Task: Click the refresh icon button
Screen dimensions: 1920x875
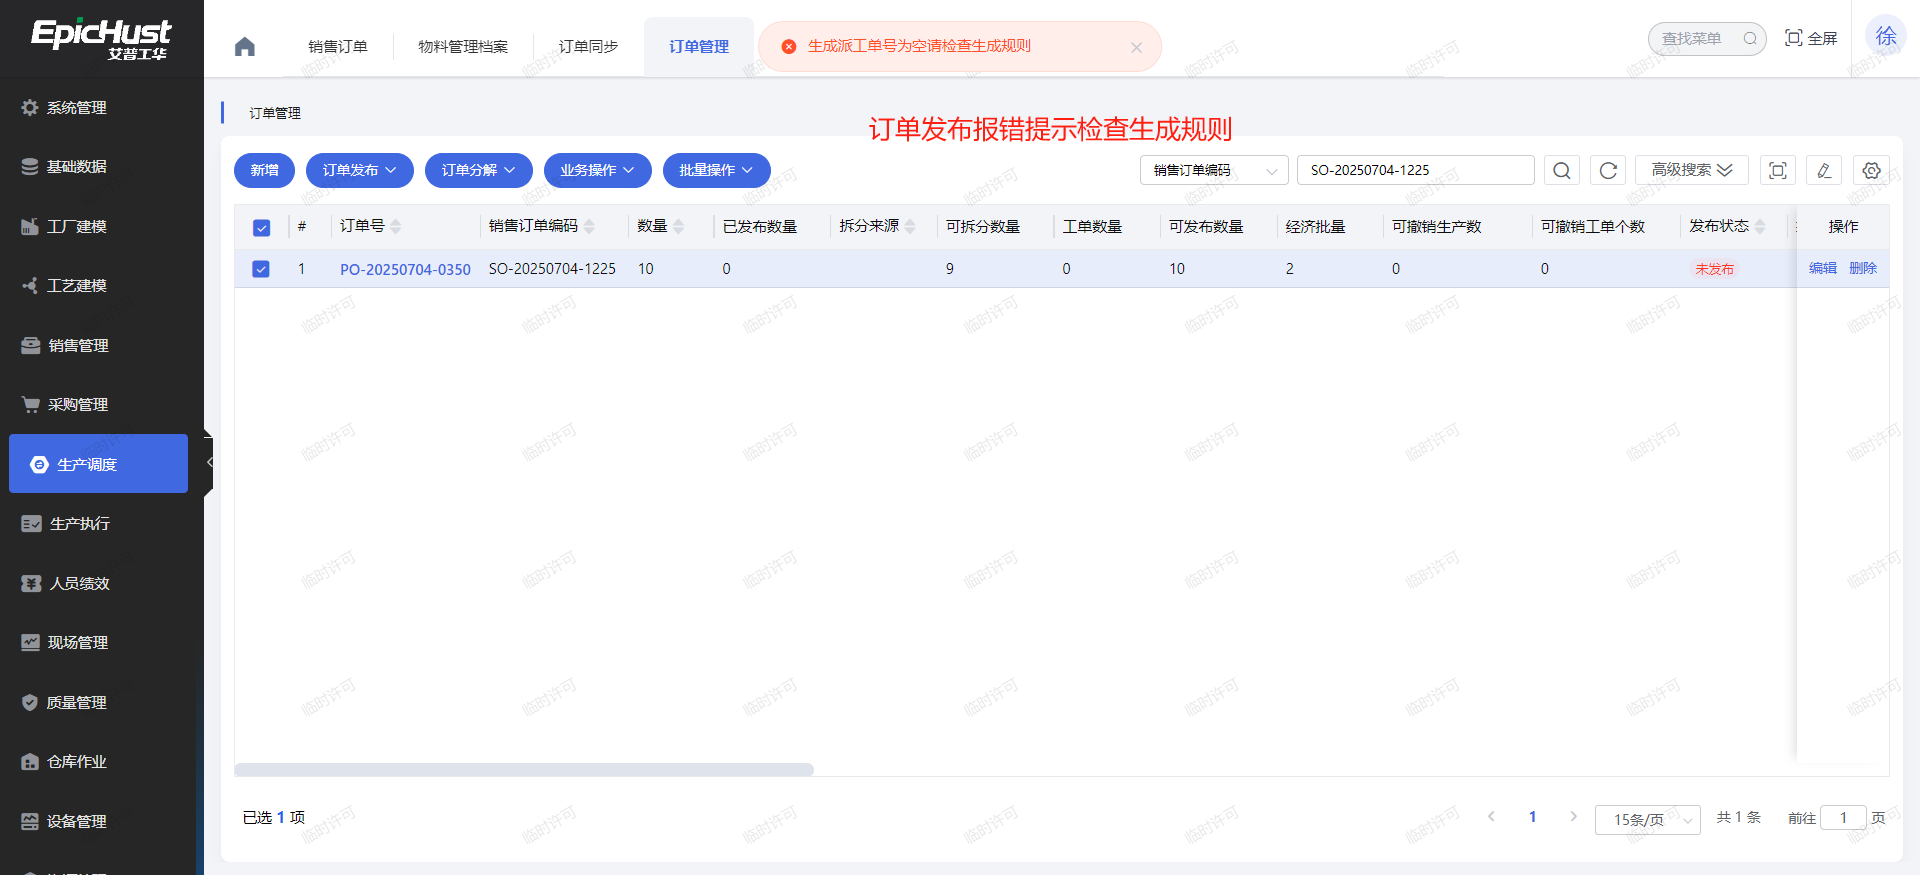Action: (1608, 170)
